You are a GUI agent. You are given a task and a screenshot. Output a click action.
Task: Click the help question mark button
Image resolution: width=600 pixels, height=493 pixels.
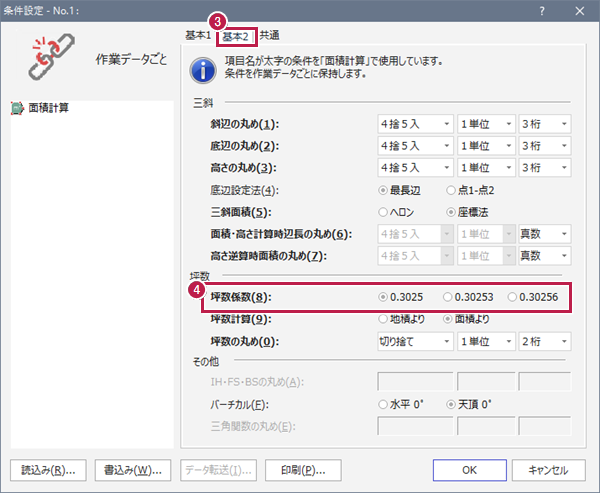(x=542, y=10)
